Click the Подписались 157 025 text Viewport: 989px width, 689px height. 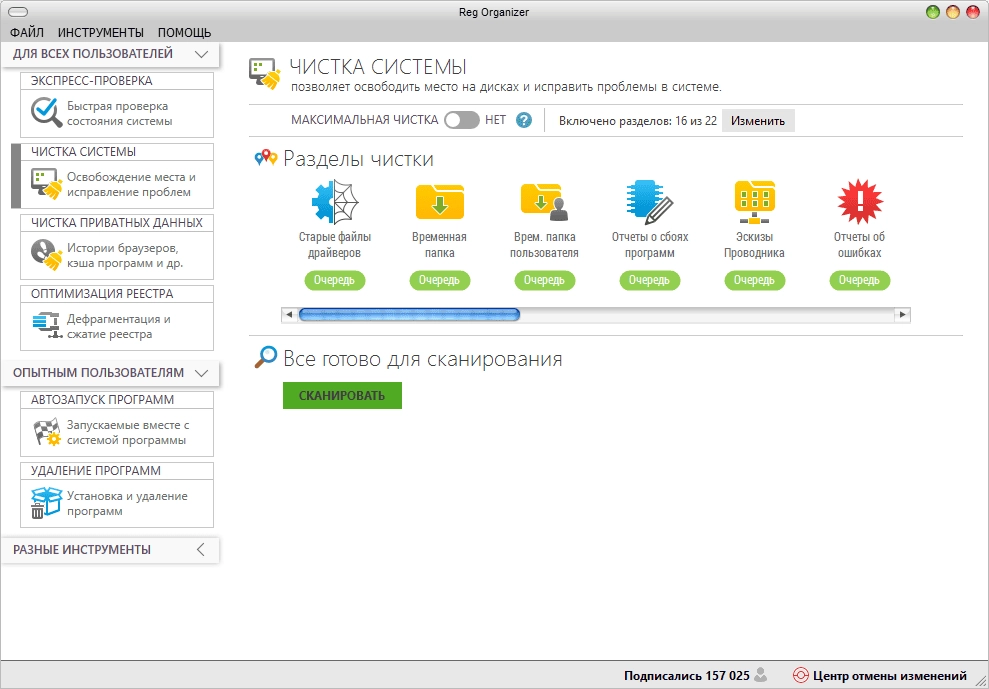pos(686,676)
